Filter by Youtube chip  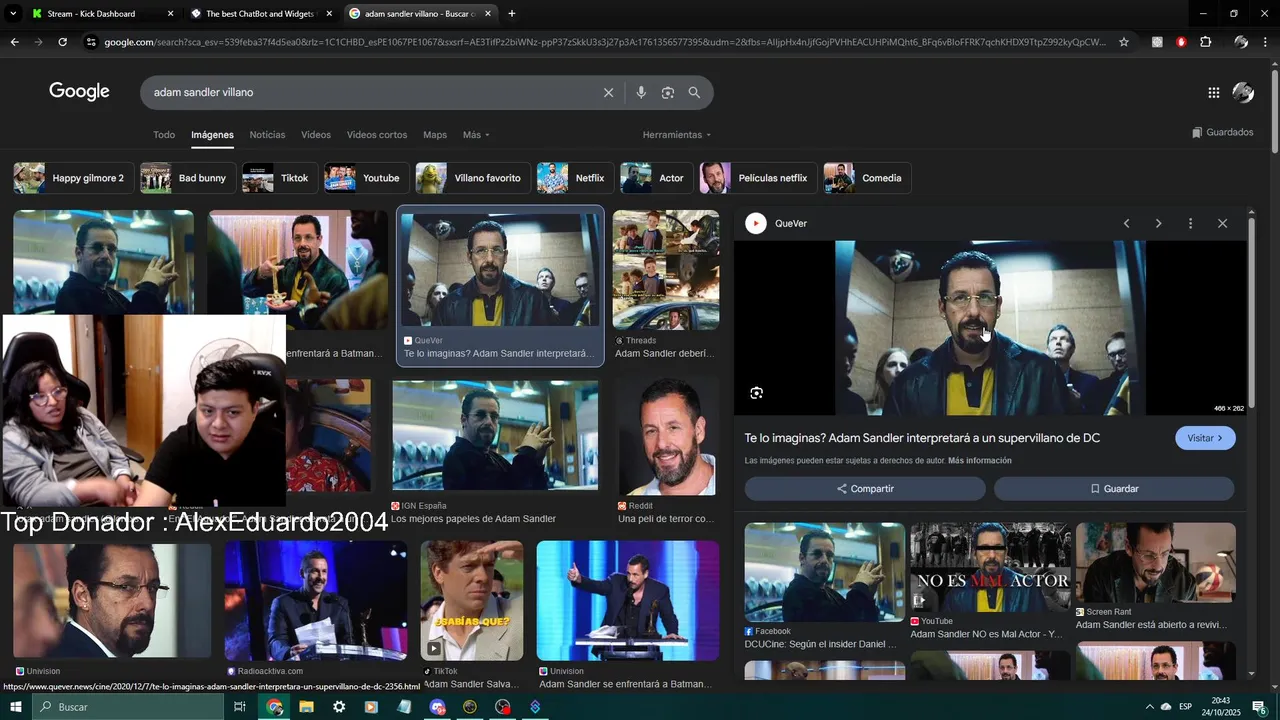pos(367,178)
